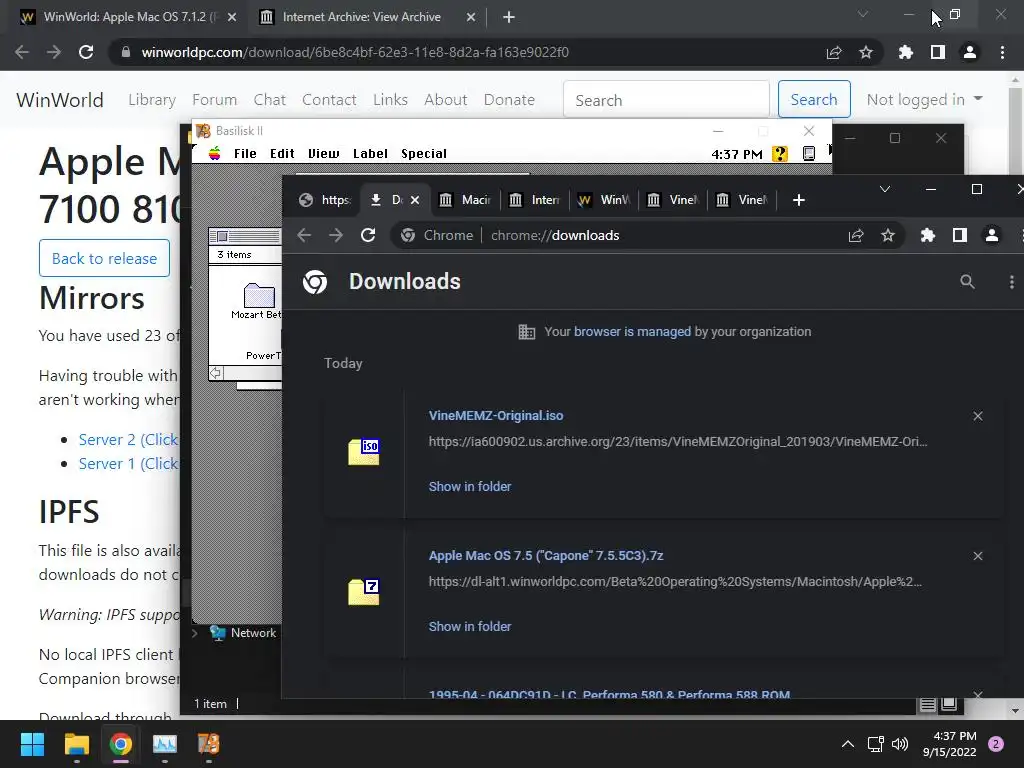The height and width of the screenshot is (768, 1024).
Task: Open the Edit menu in Basilisk II
Action: [282, 153]
